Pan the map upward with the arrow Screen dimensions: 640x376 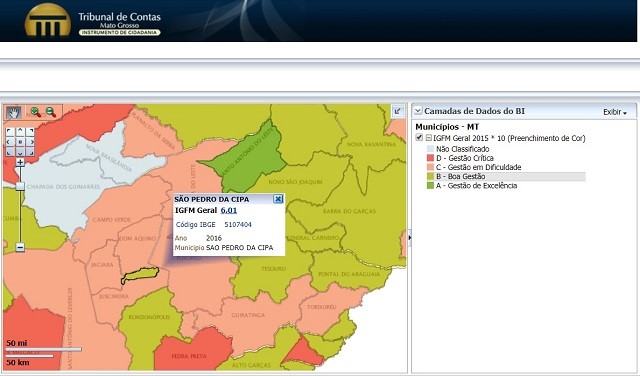(20, 131)
